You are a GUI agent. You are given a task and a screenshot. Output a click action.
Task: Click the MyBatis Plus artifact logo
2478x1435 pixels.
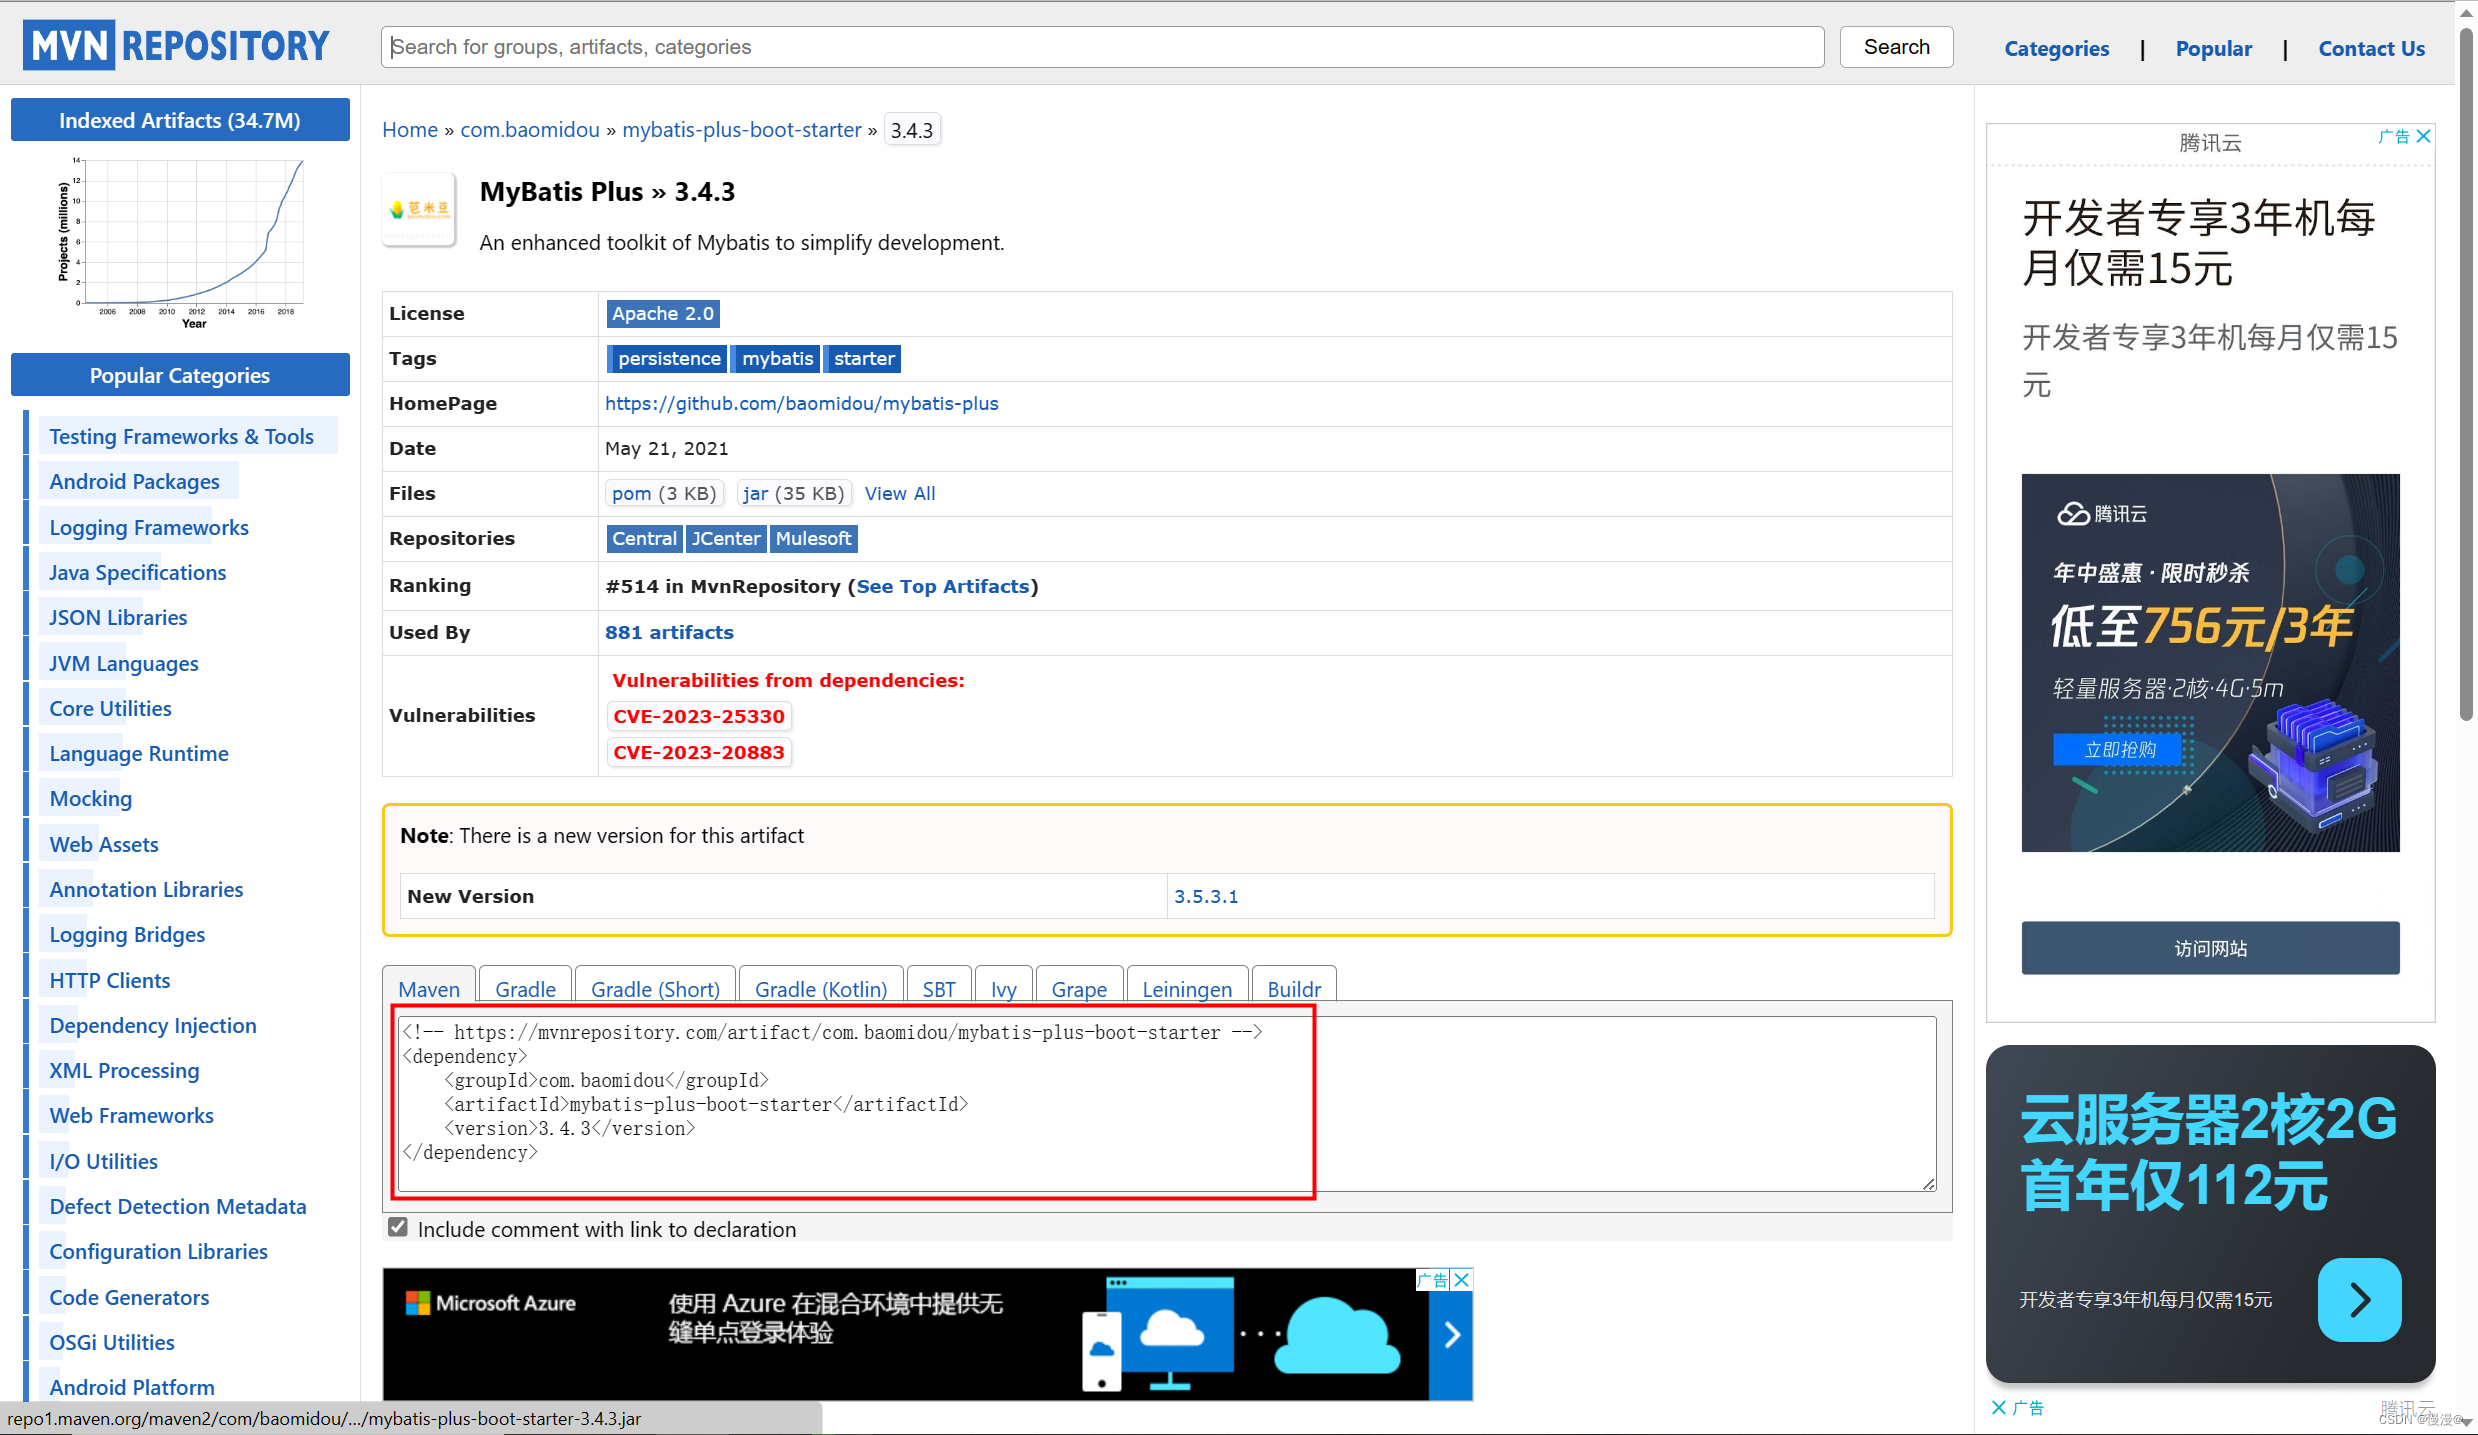point(418,209)
